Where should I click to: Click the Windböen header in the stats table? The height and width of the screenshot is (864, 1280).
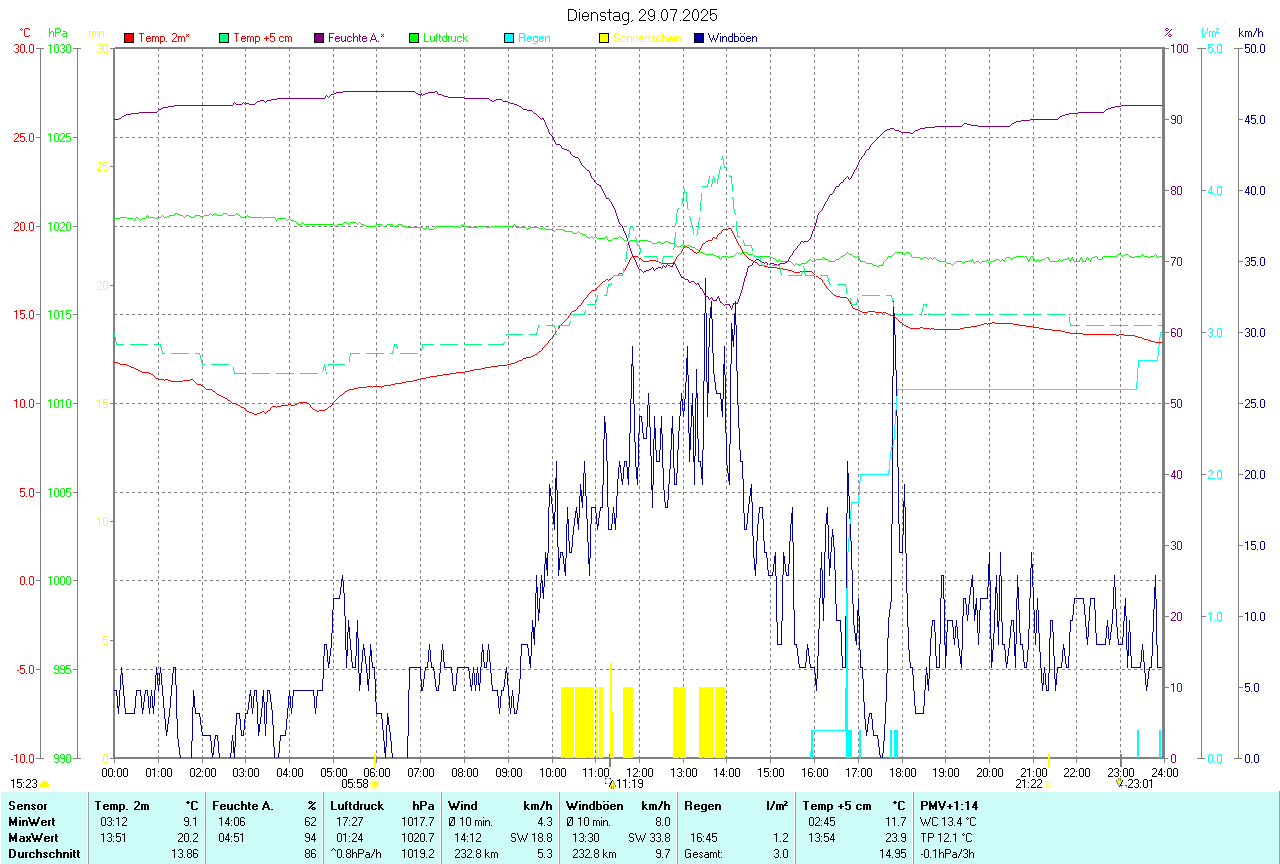click(595, 805)
